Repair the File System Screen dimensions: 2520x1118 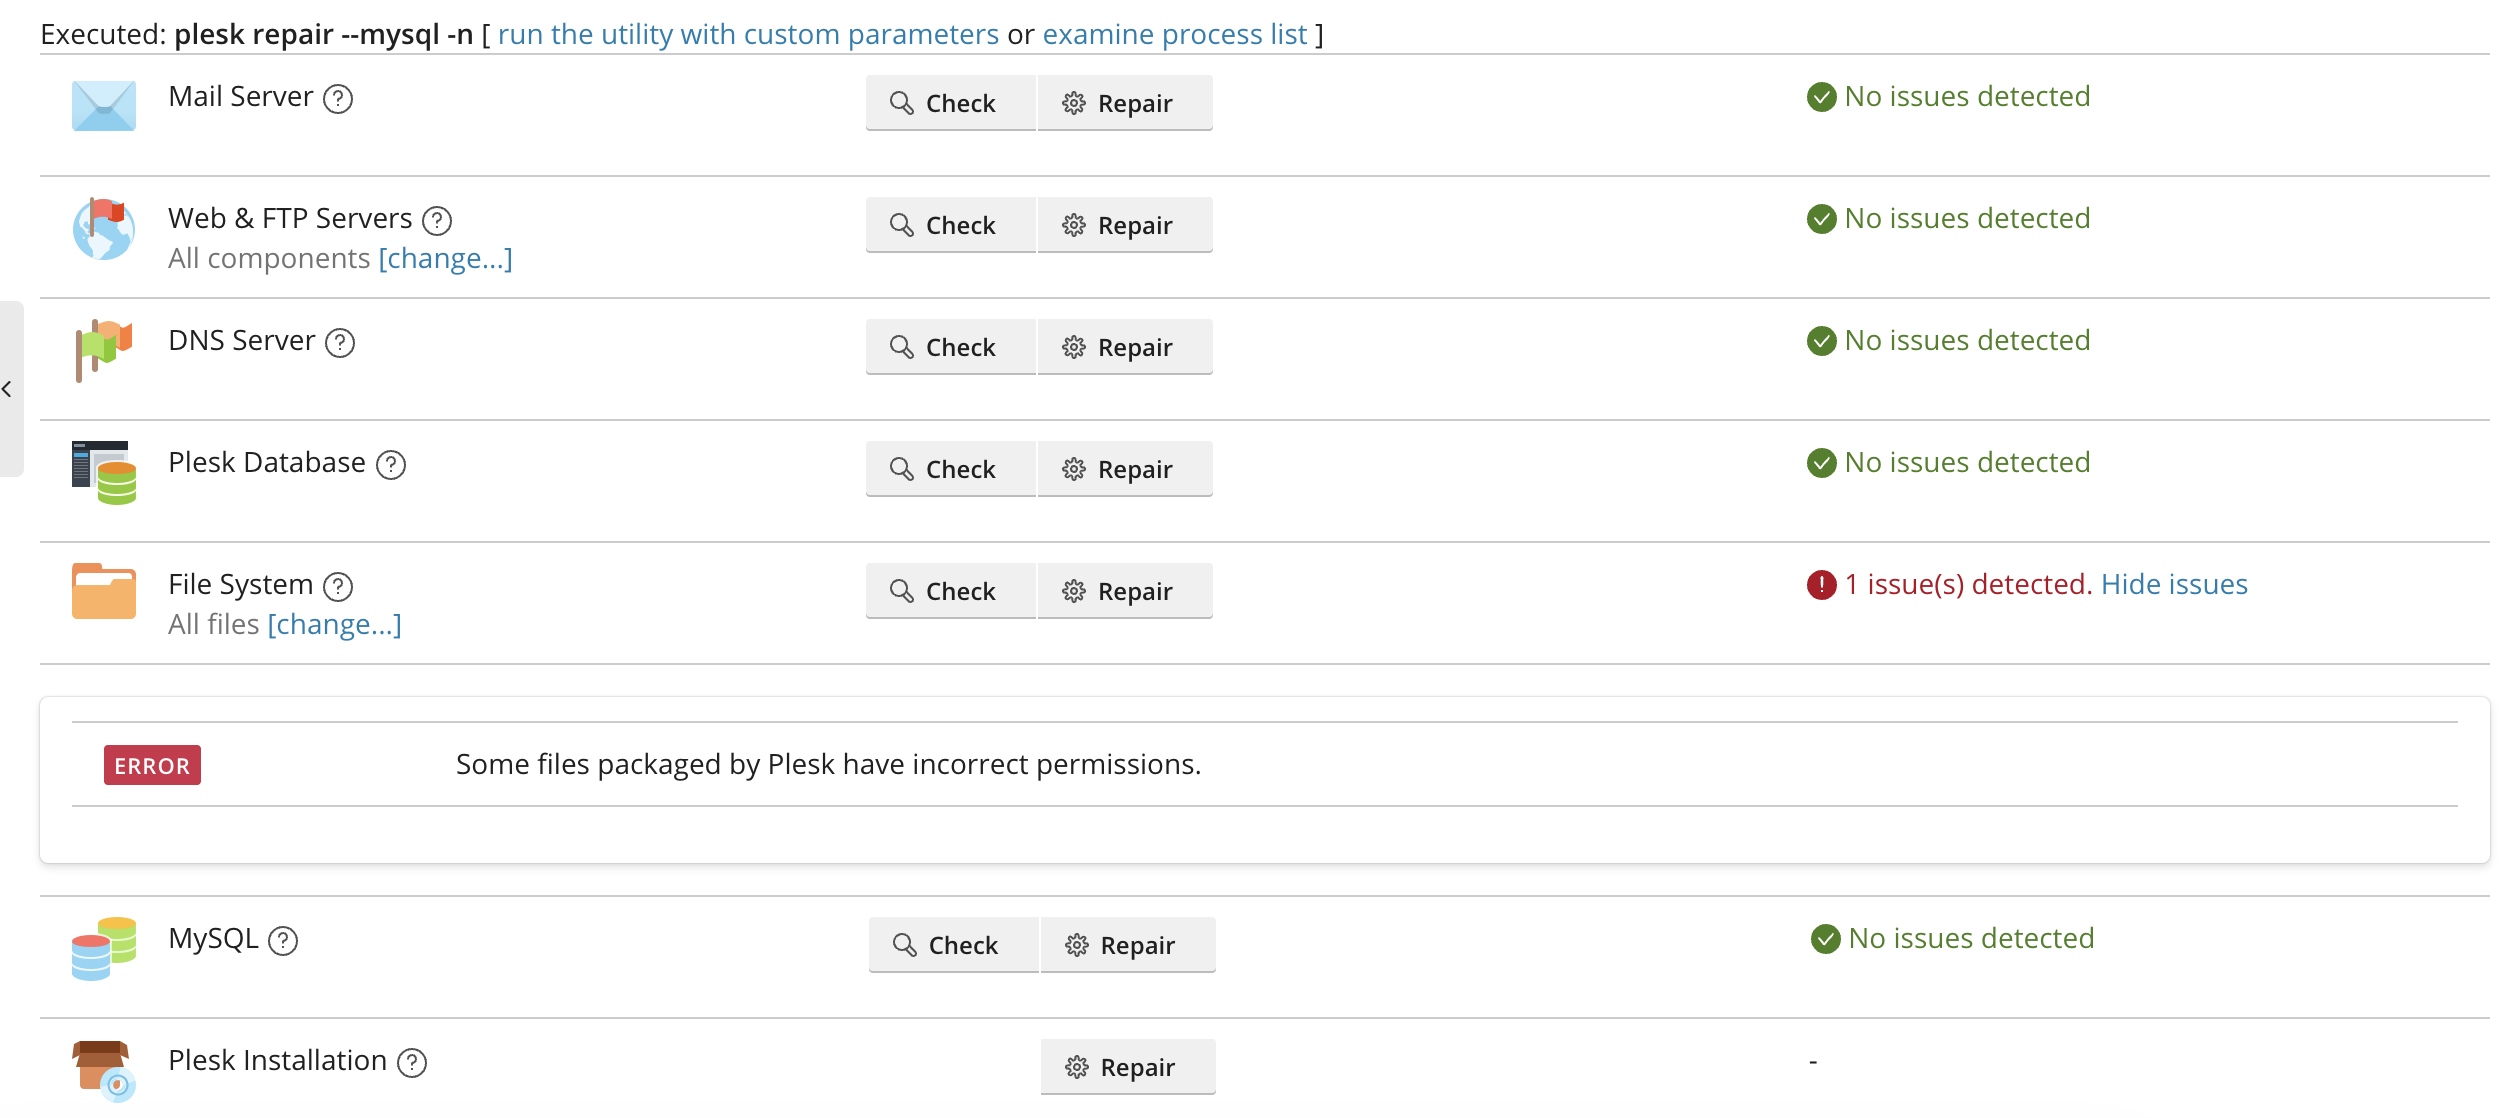click(x=1125, y=591)
